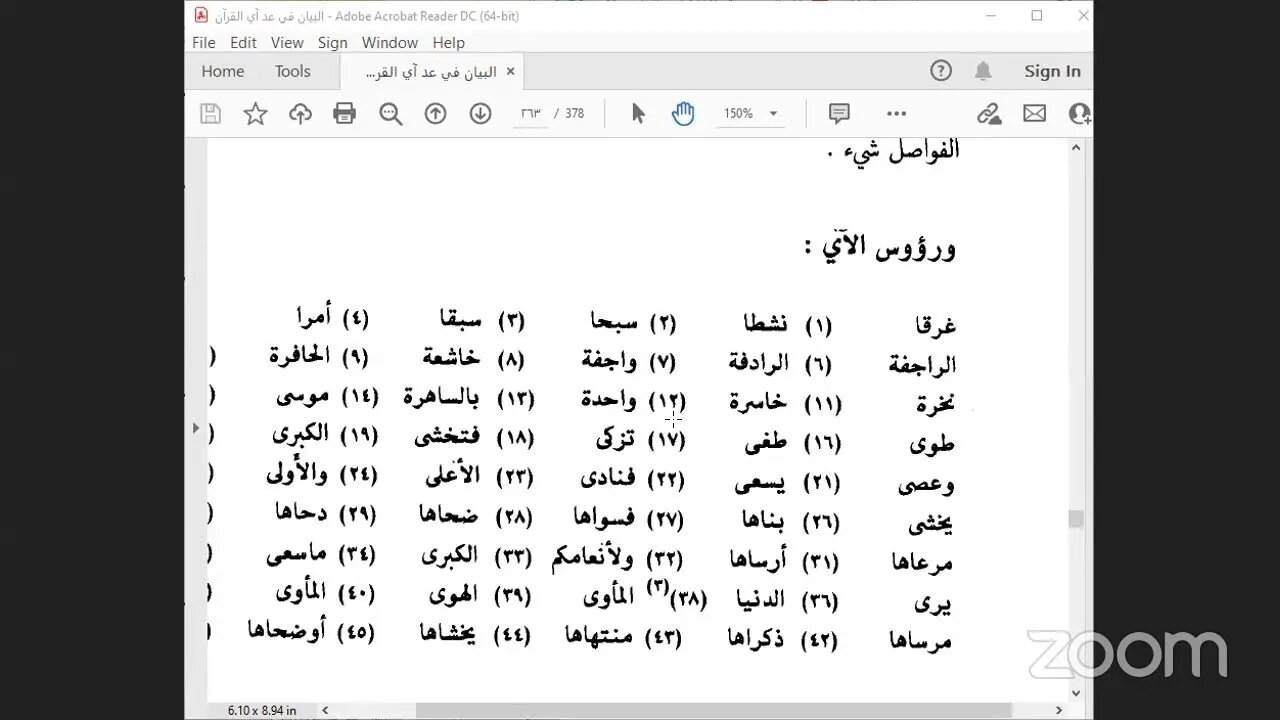The width and height of the screenshot is (1280, 720).
Task: Close the document tab with its X
Action: [510, 71]
